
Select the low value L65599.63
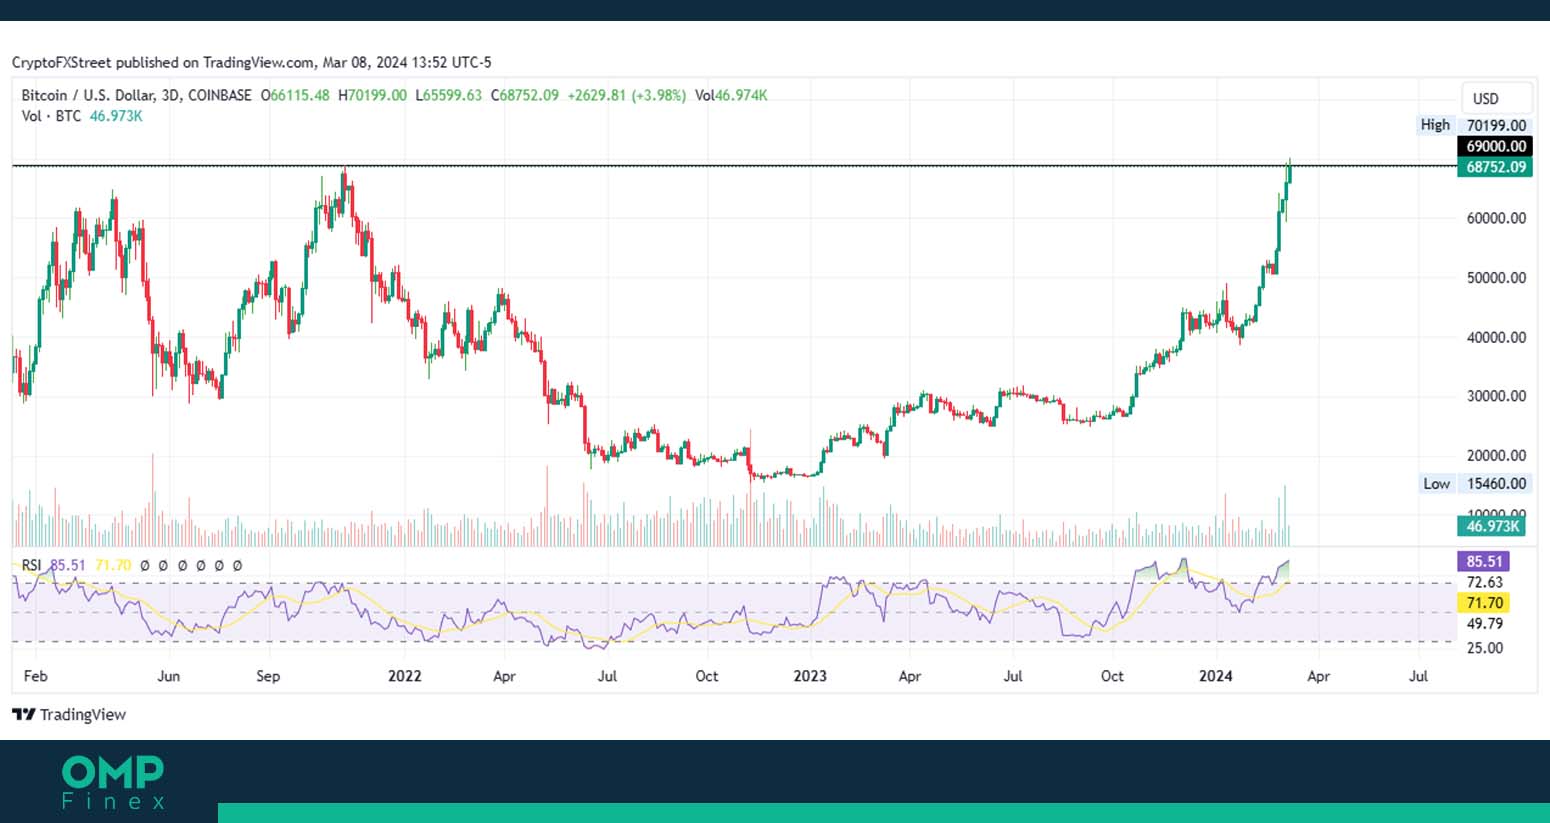point(448,95)
